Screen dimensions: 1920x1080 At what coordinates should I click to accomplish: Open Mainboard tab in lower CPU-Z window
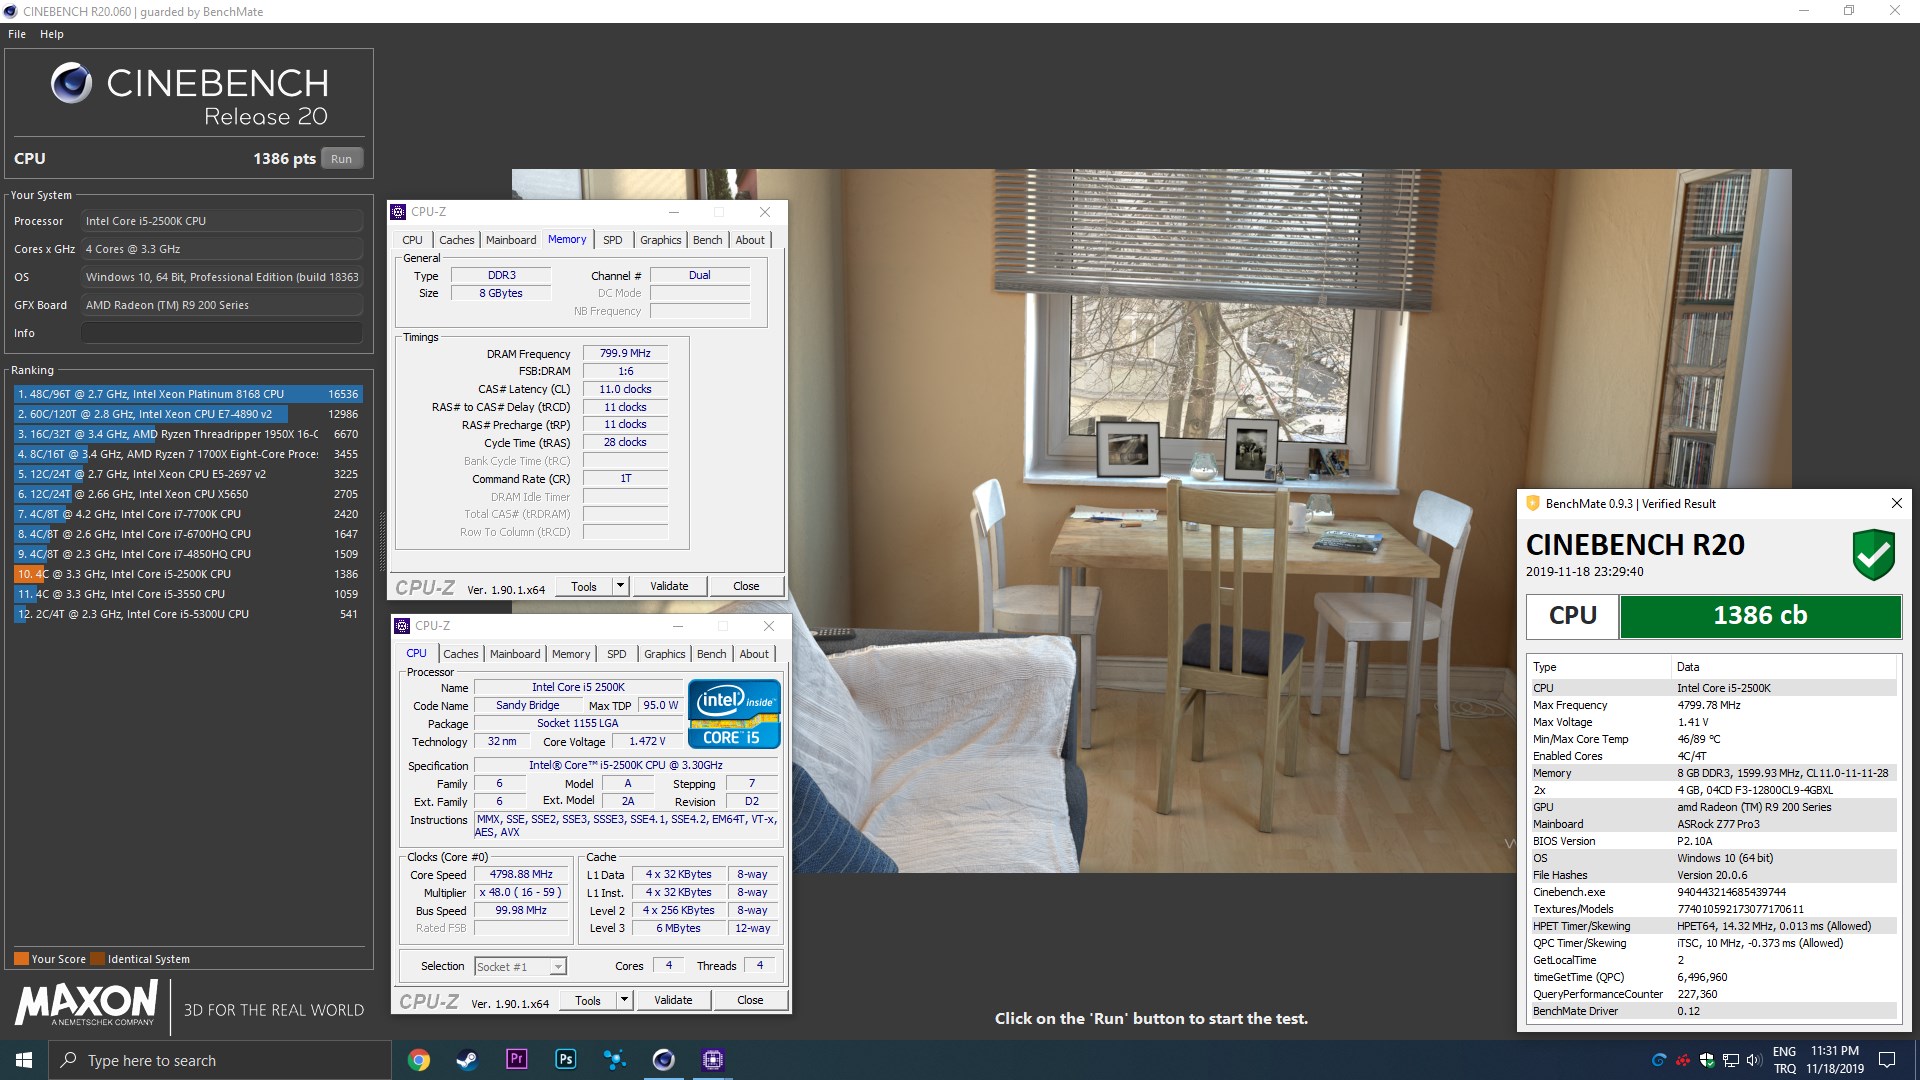pyautogui.click(x=515, y=654)
